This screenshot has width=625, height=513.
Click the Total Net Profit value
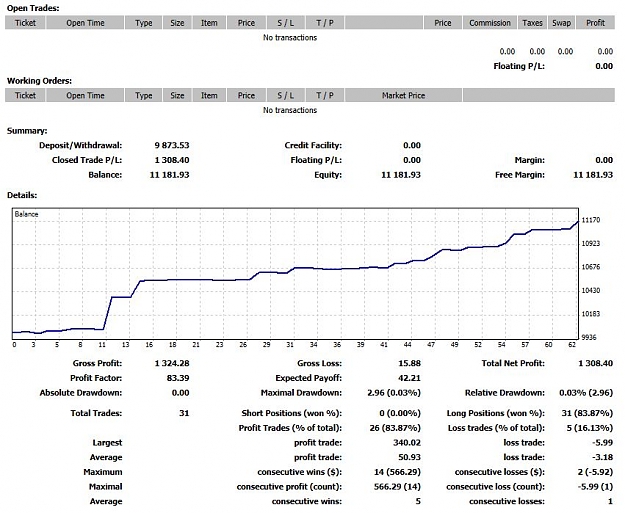pos(596,363)
